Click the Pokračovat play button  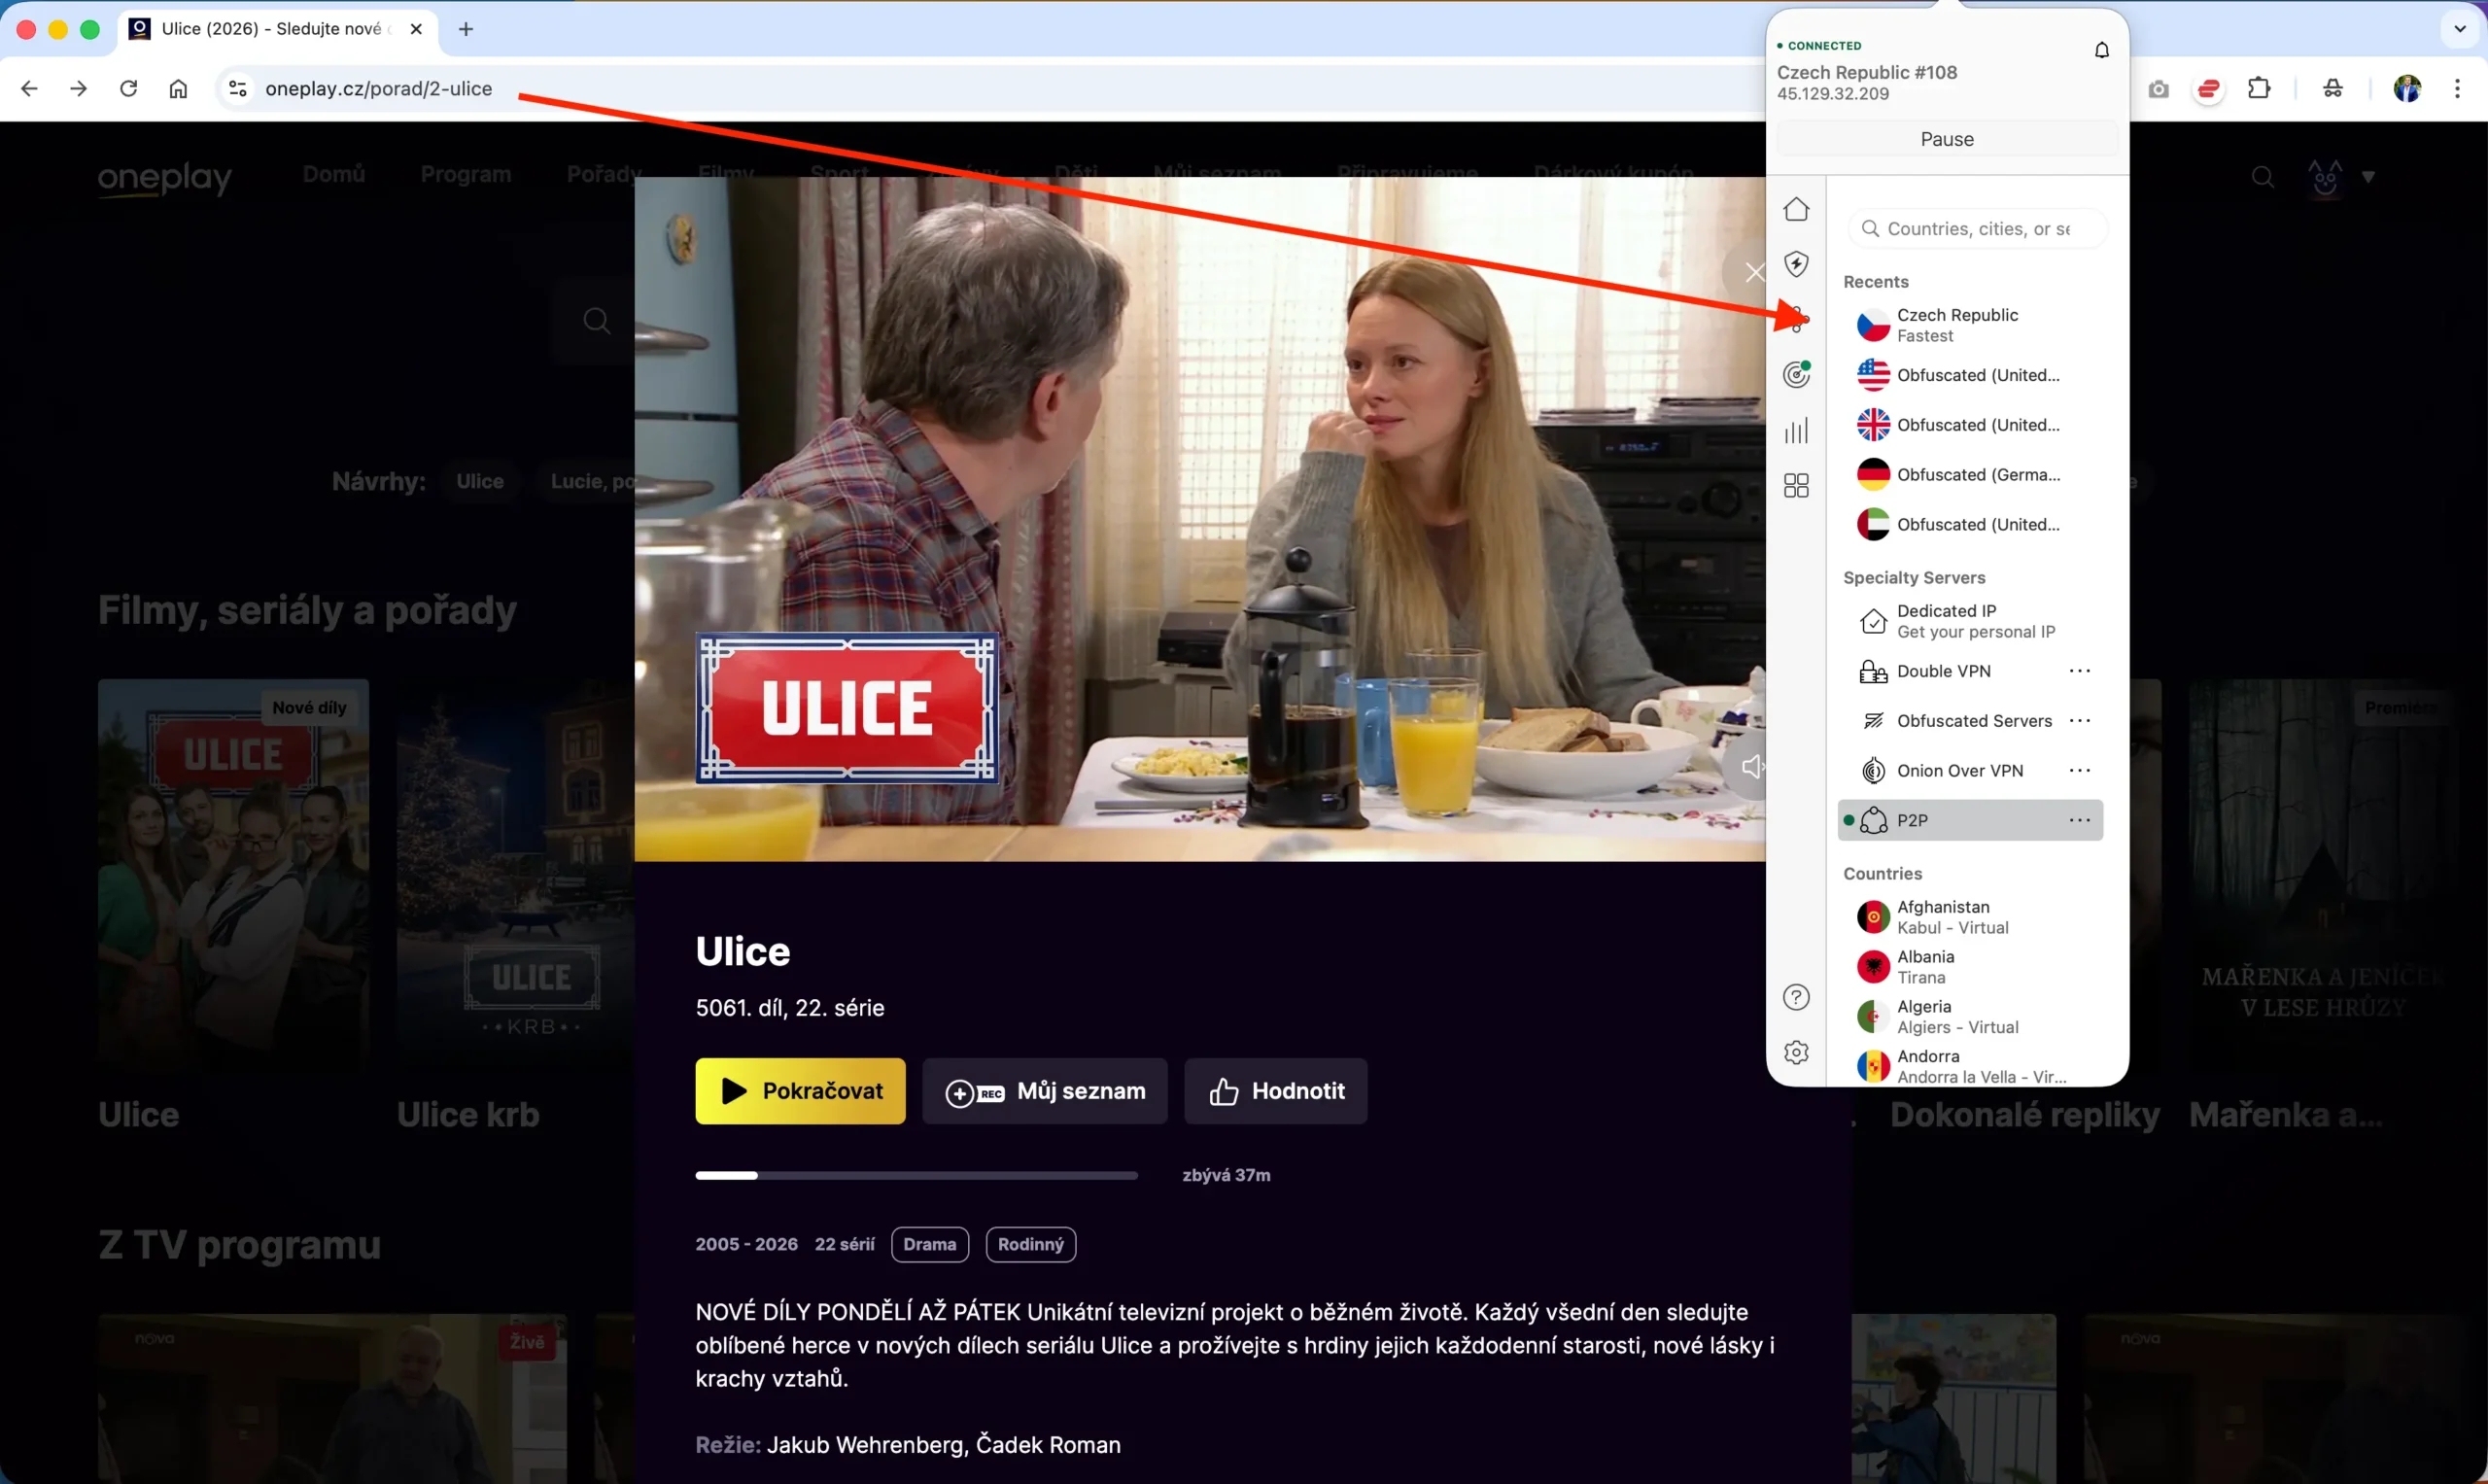(x=799, y=1090)
